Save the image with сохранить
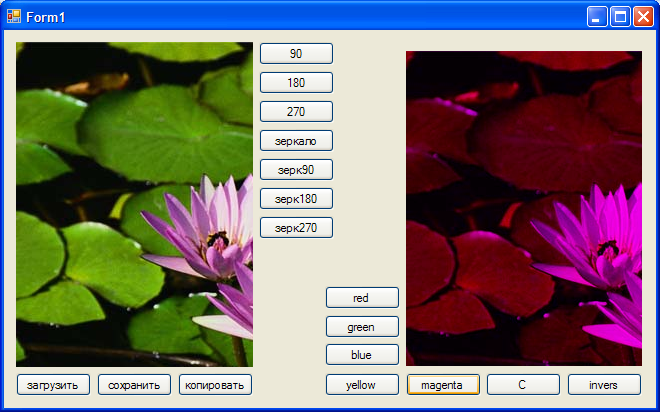660x412 pixels. [134, 385]
